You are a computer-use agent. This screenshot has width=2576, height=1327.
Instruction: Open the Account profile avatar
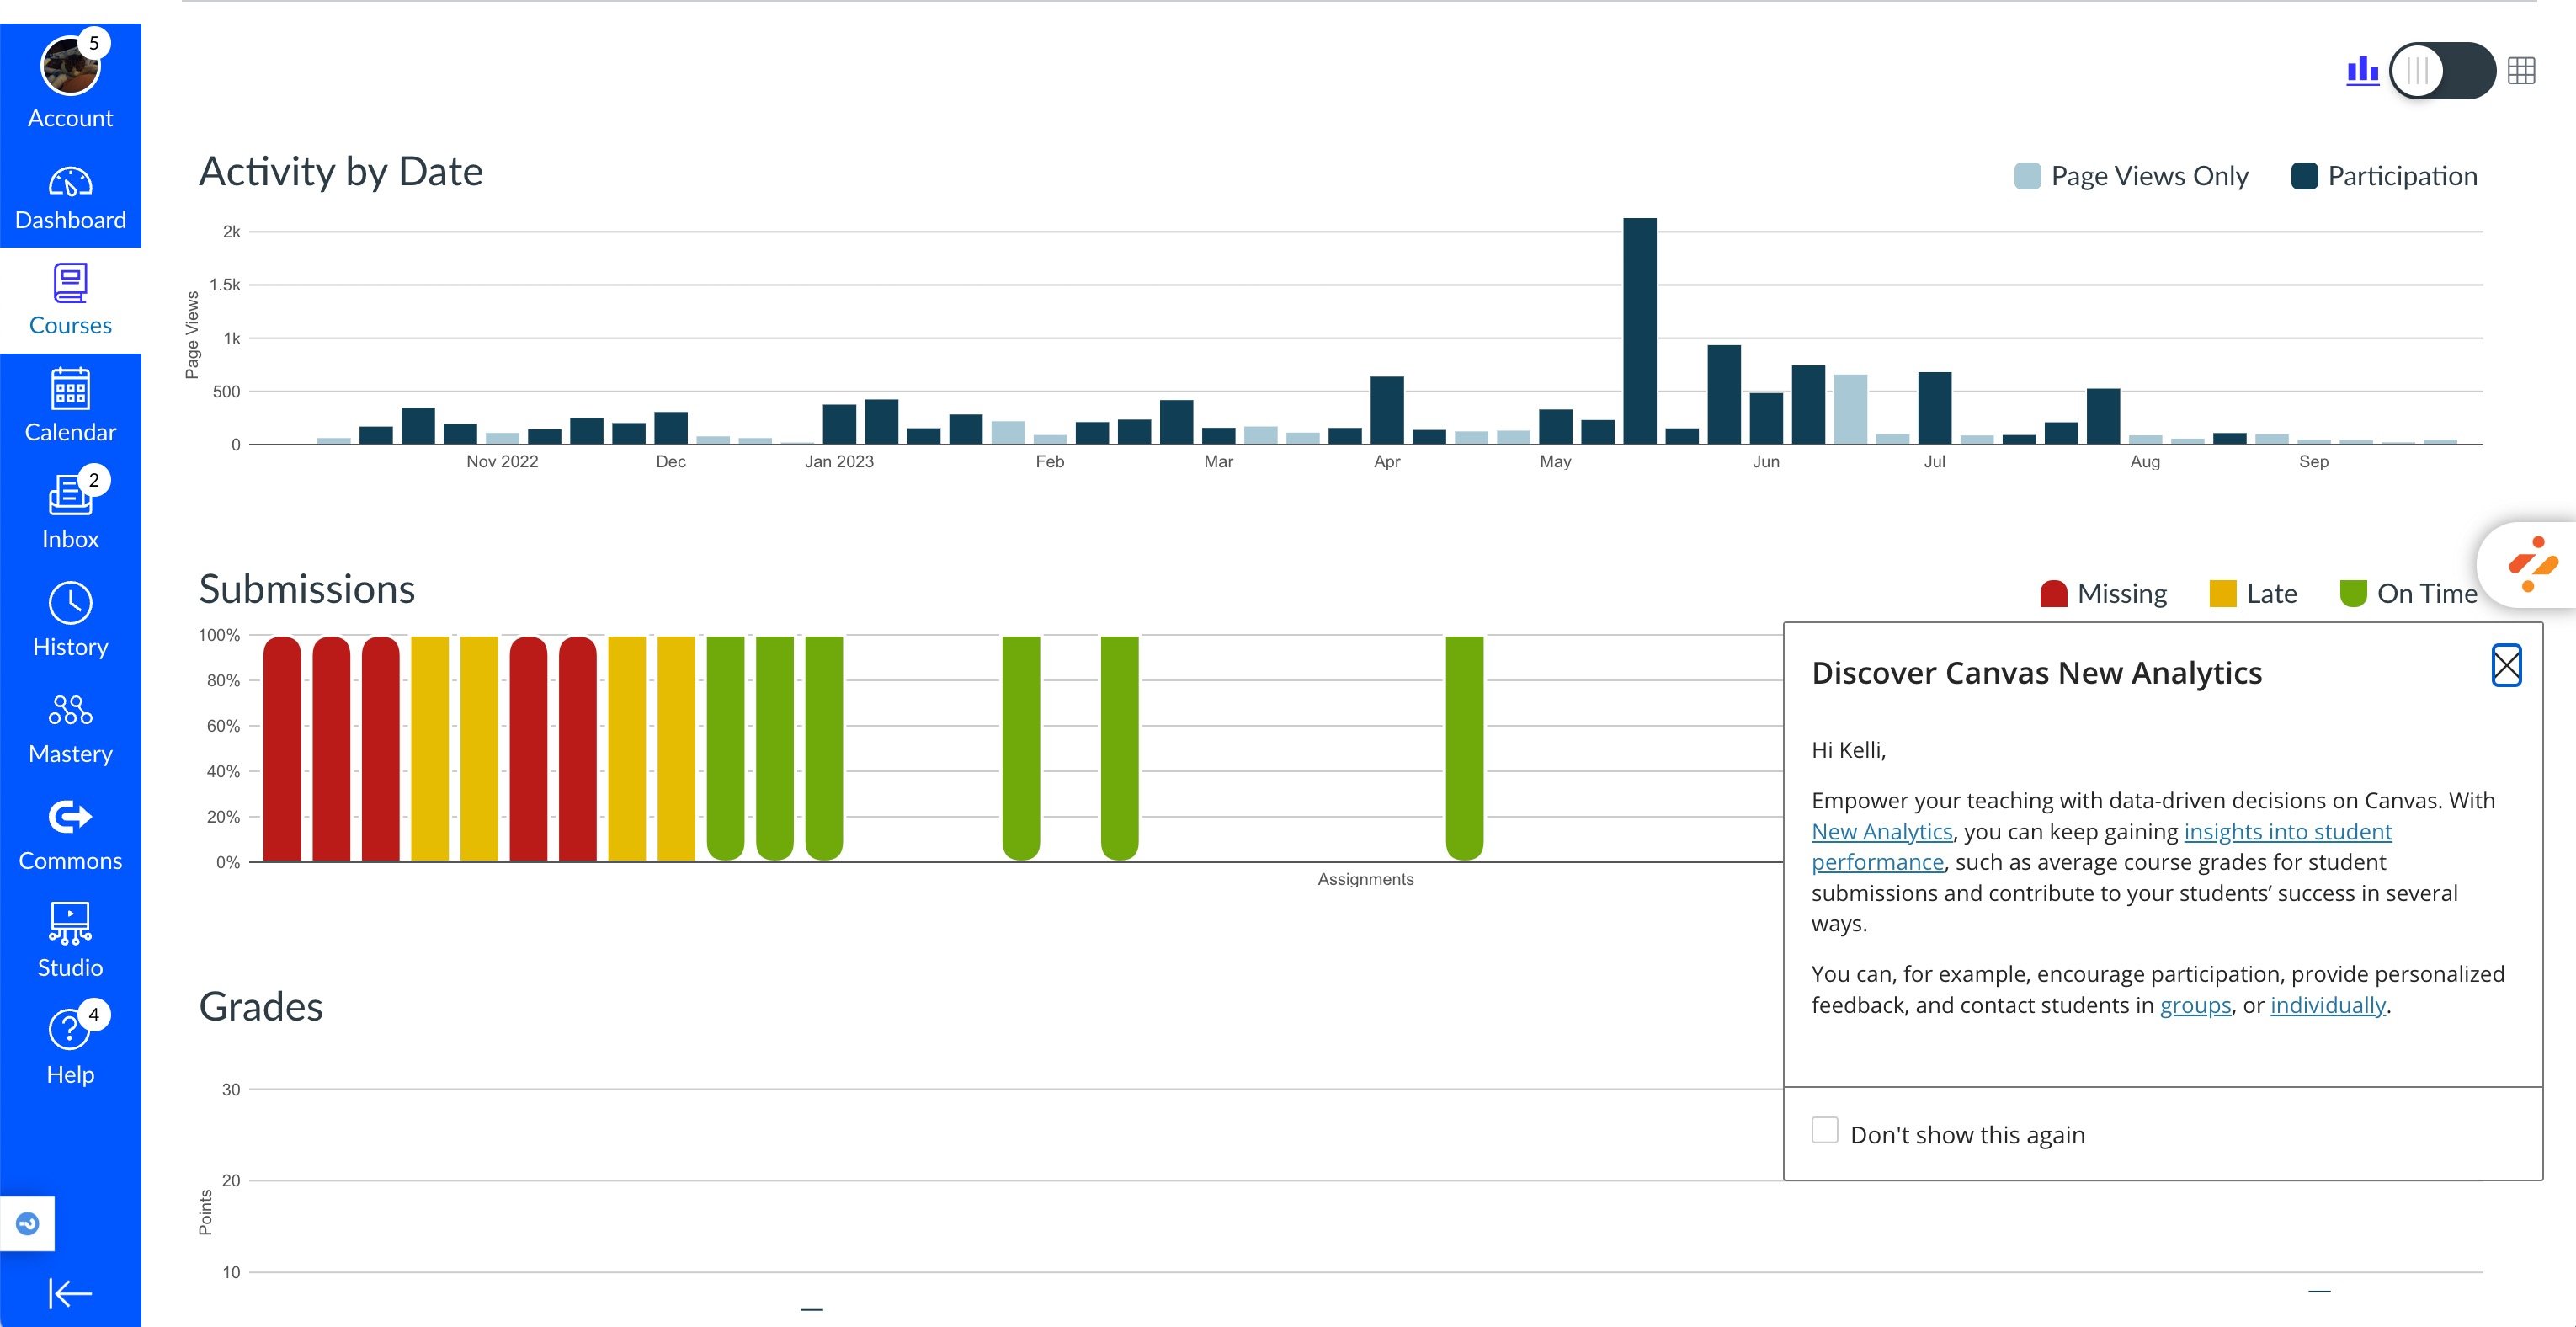pos(69,66)
